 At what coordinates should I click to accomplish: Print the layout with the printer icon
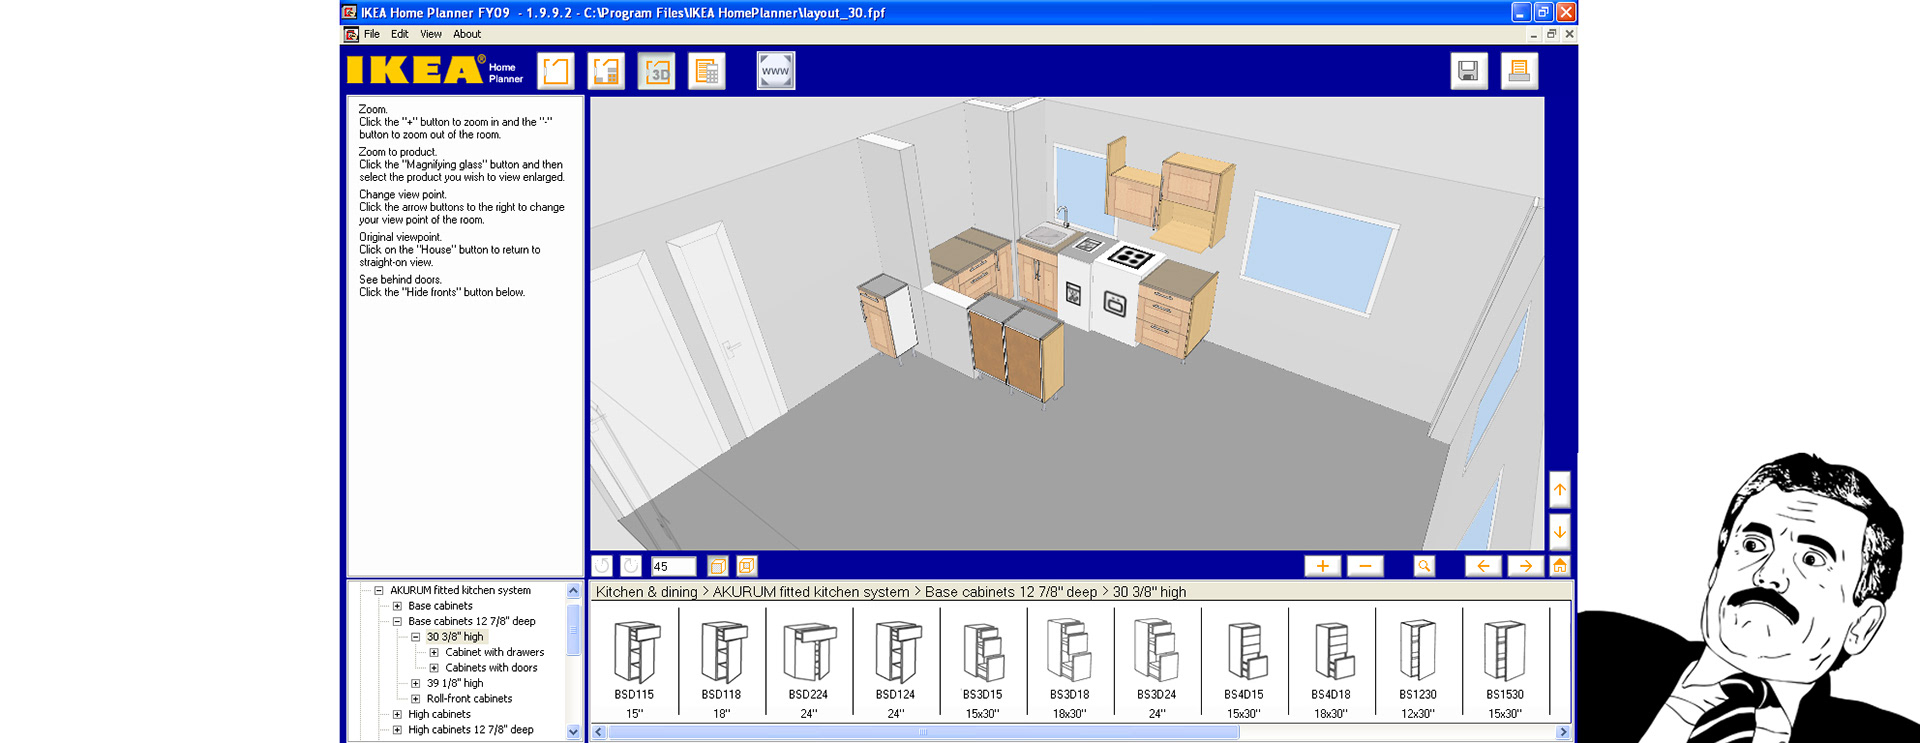tap(1519, 71)
